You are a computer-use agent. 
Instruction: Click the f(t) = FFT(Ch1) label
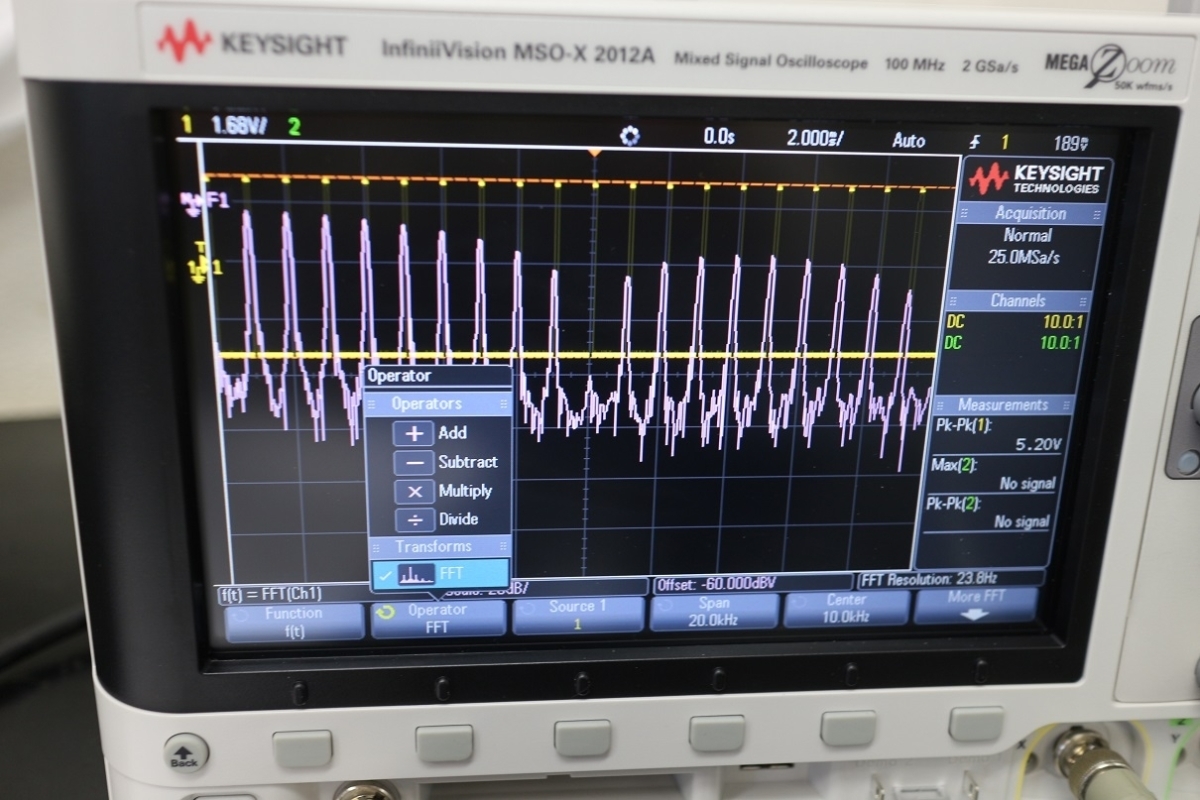pyautogui.click(x=272, y=594)
